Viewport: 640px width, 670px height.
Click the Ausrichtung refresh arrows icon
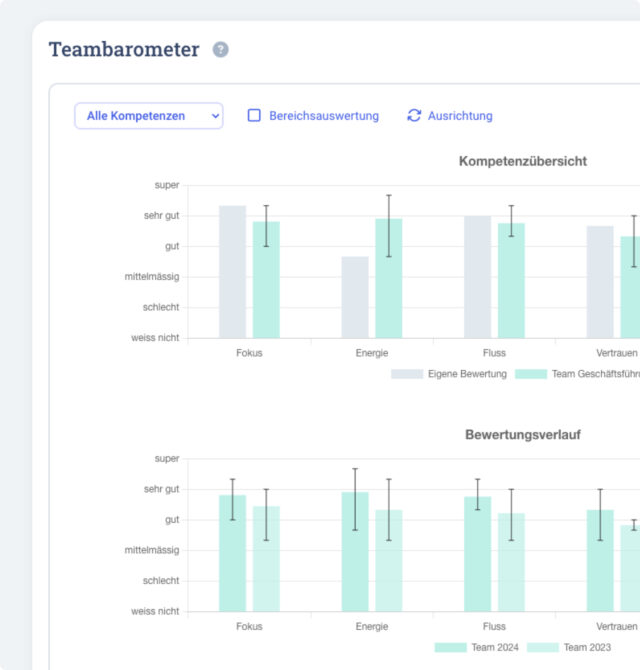[414, 115]
